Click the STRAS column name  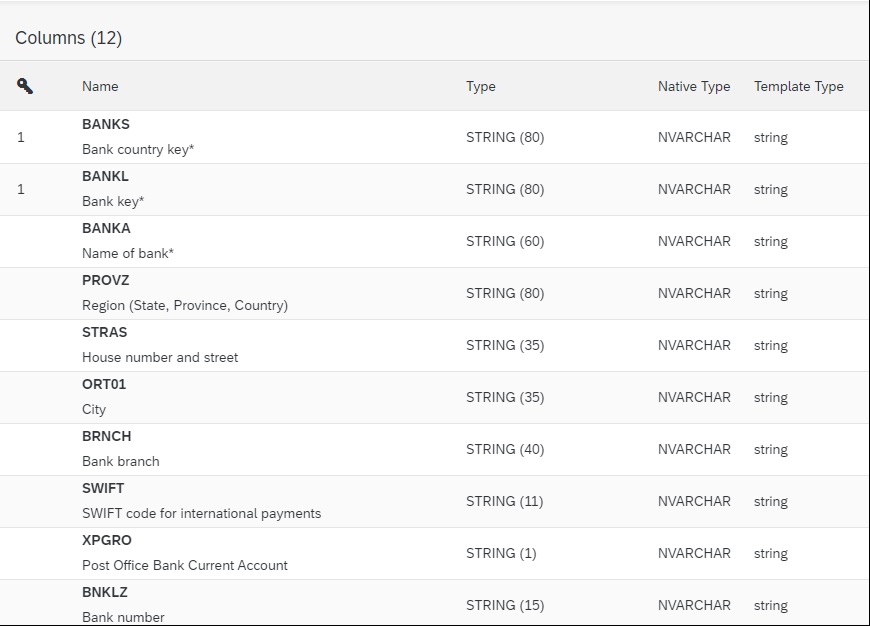104,333
